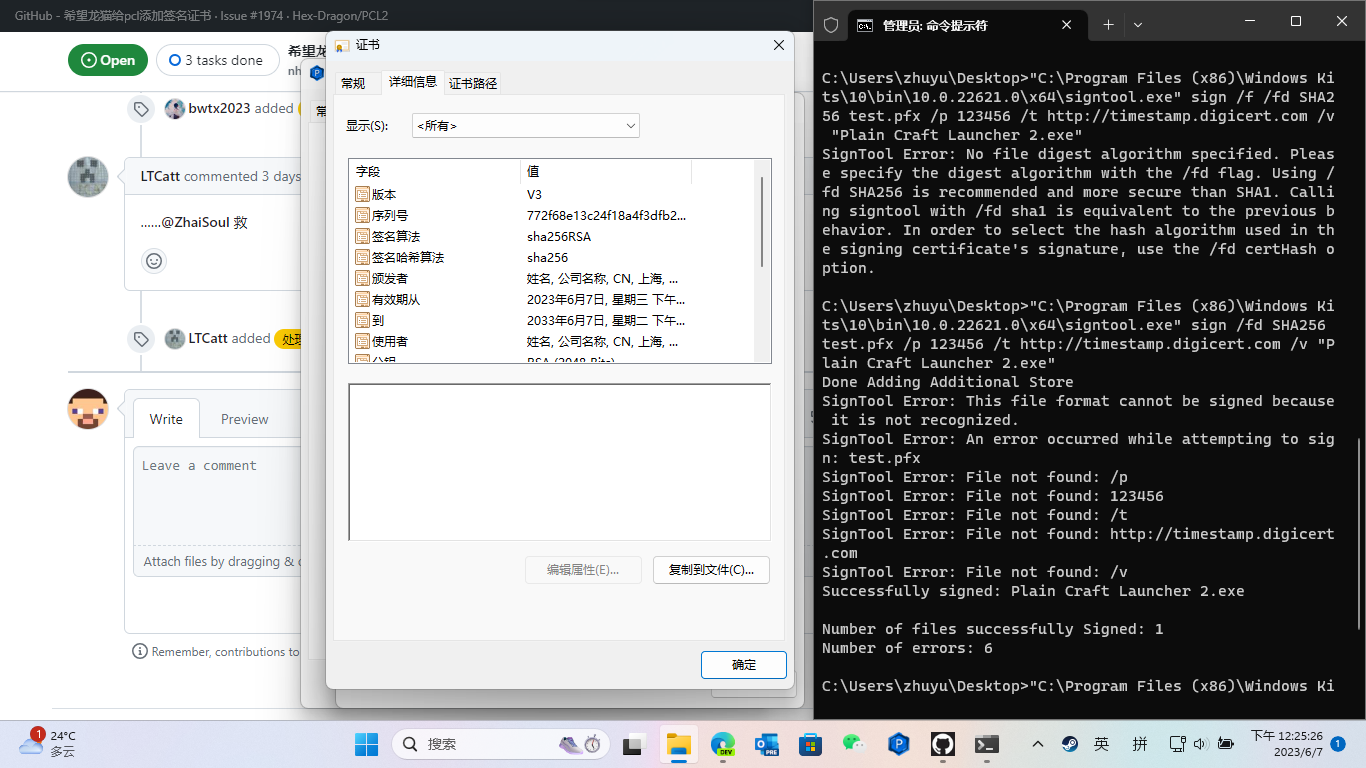Switch to the Preview tab in comment box

[245, 419]
